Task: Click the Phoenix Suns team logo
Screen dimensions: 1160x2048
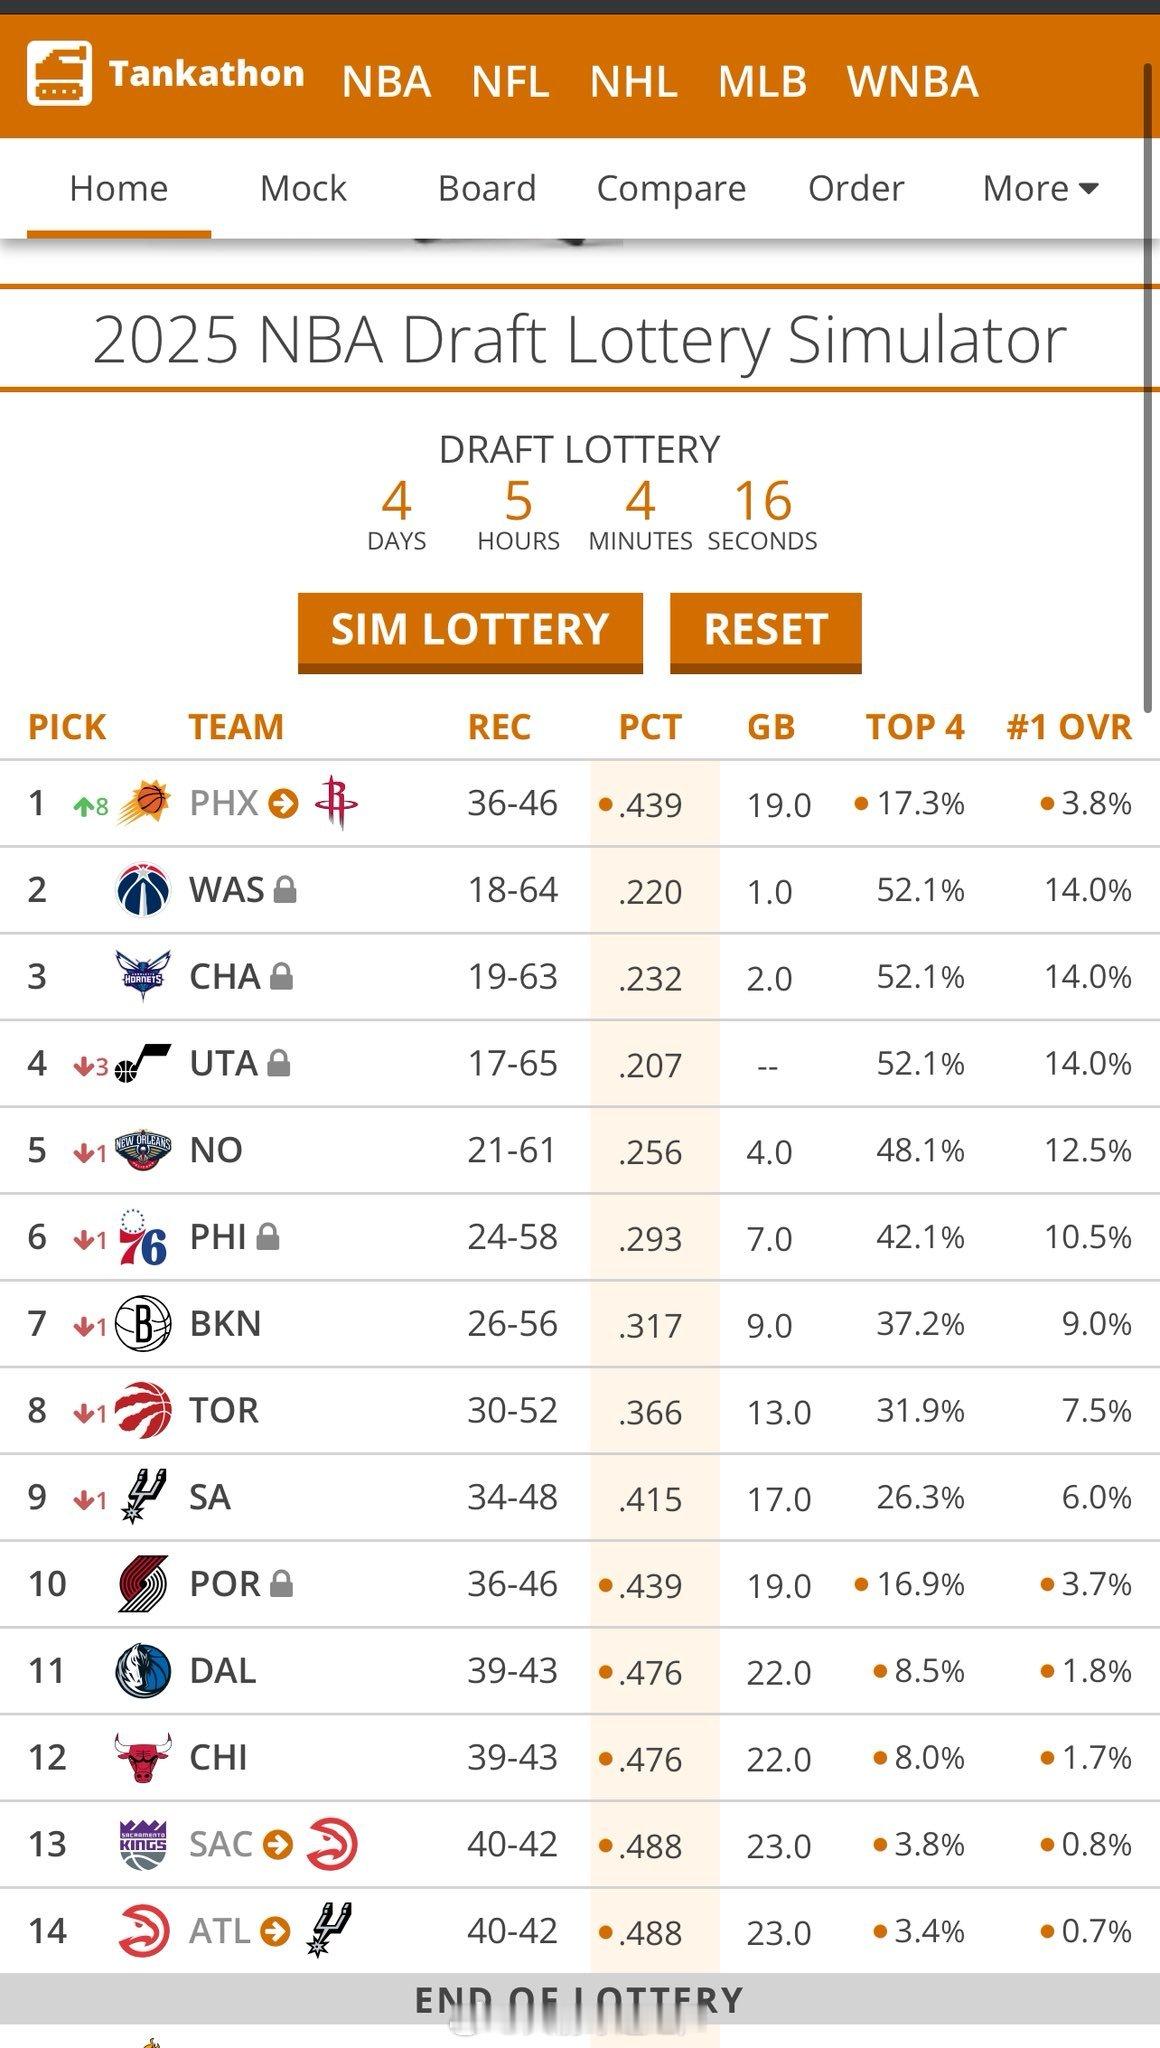Action: 144,803
